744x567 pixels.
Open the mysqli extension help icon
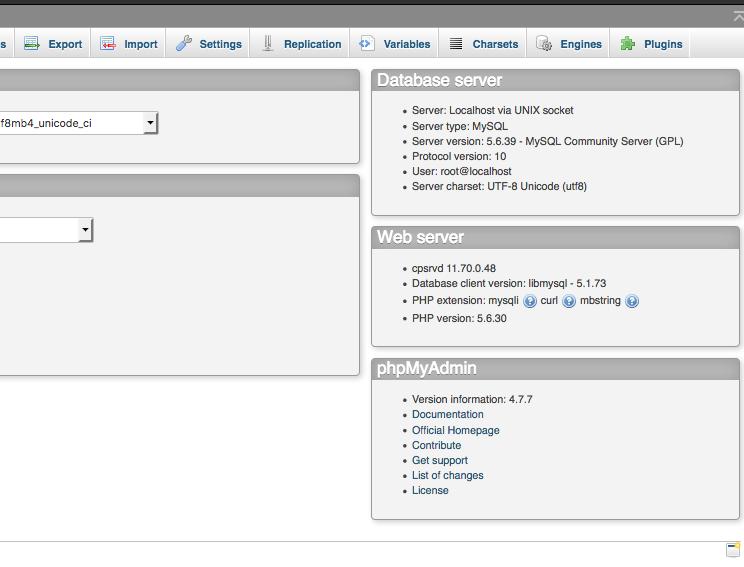pos(530,301)
